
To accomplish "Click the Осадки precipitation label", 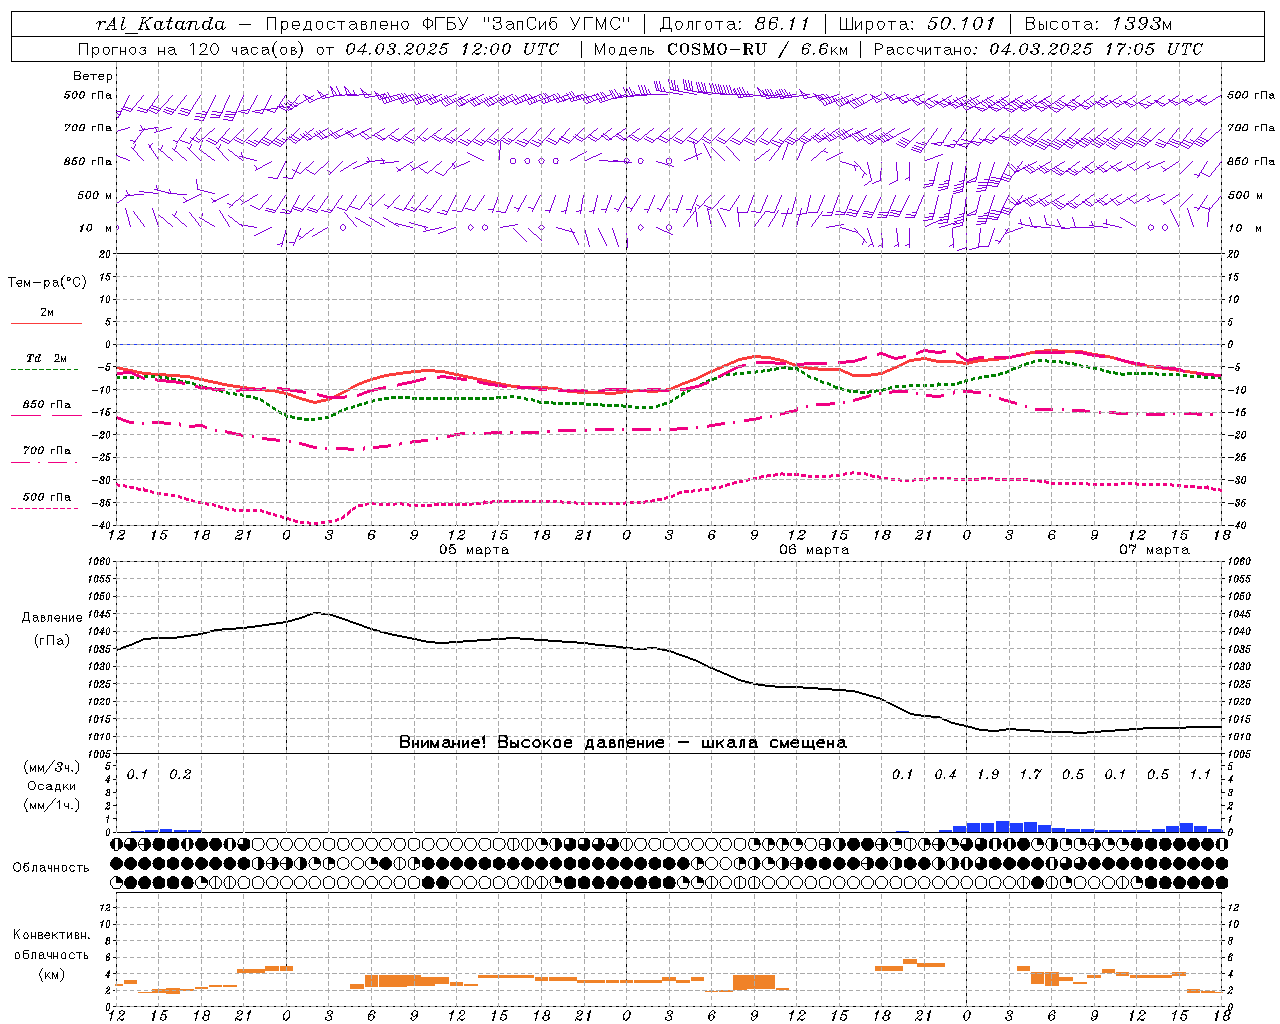I will (51, 786).
